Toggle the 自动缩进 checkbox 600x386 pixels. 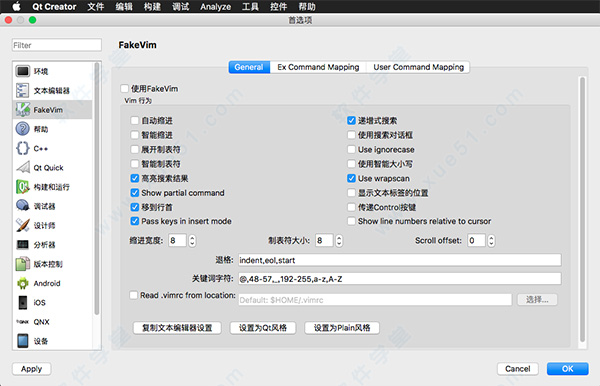tap(134, 121)
